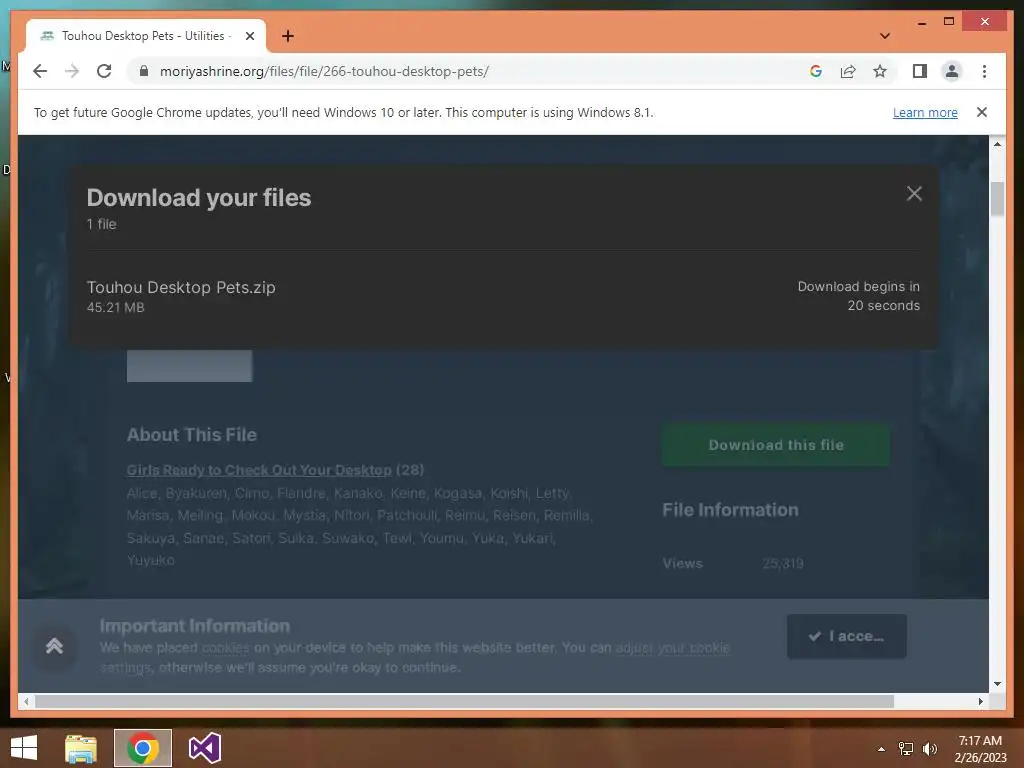Click the Google icon in address bar
Screen dimensions: 1024x768
tap(816, 71)
